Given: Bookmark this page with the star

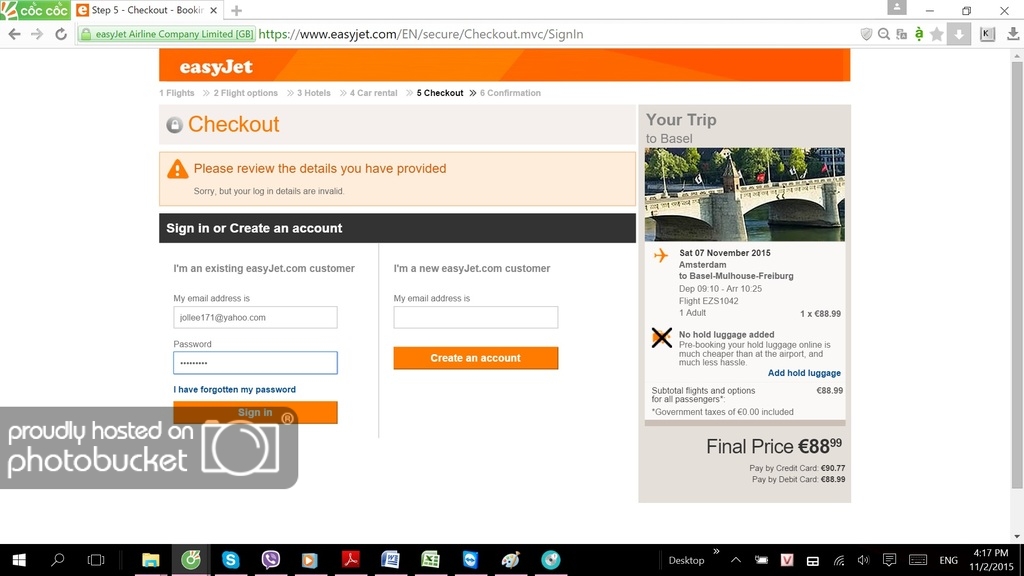Looking at the screenshot, I should tap(936, 34).
